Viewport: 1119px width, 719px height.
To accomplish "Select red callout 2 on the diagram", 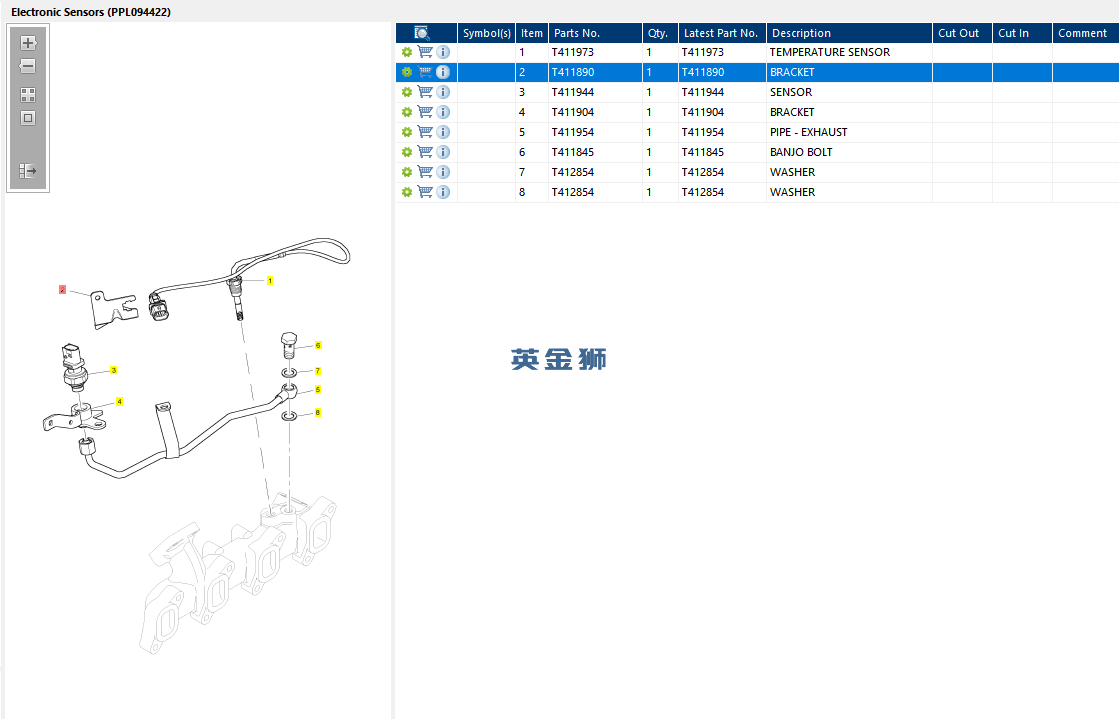I will pos(62,290).
